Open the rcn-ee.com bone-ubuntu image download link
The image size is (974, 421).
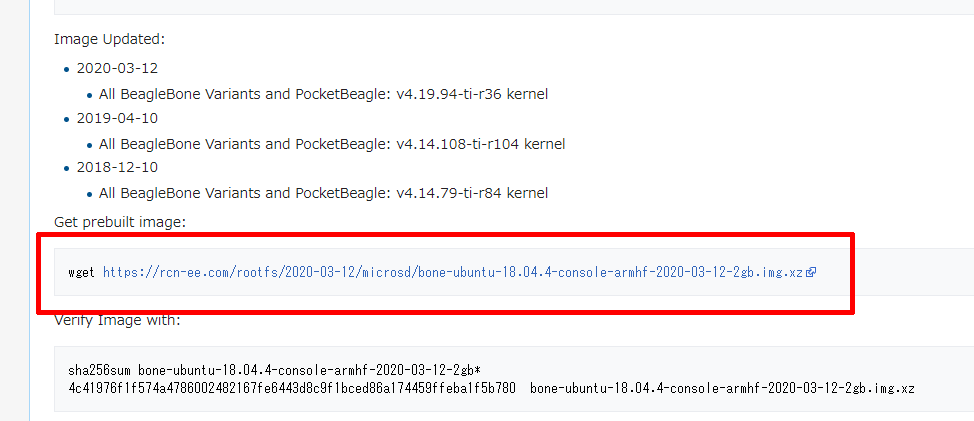point(453,272)
